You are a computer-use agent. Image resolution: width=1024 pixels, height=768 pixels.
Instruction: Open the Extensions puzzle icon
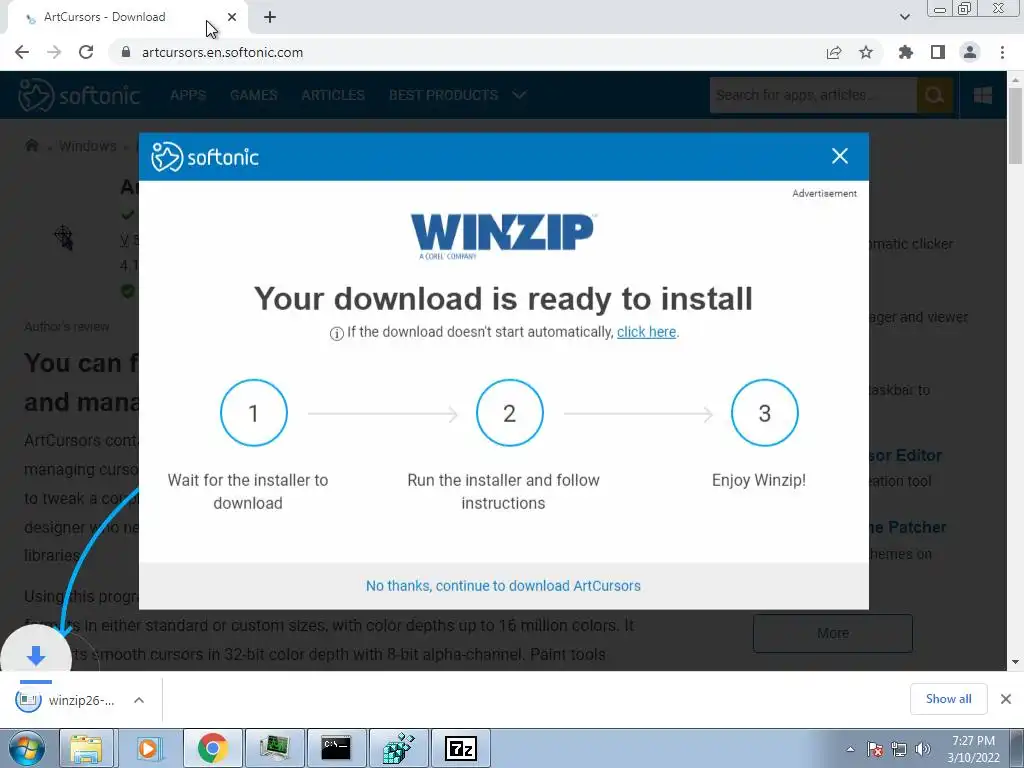point(905,52)
